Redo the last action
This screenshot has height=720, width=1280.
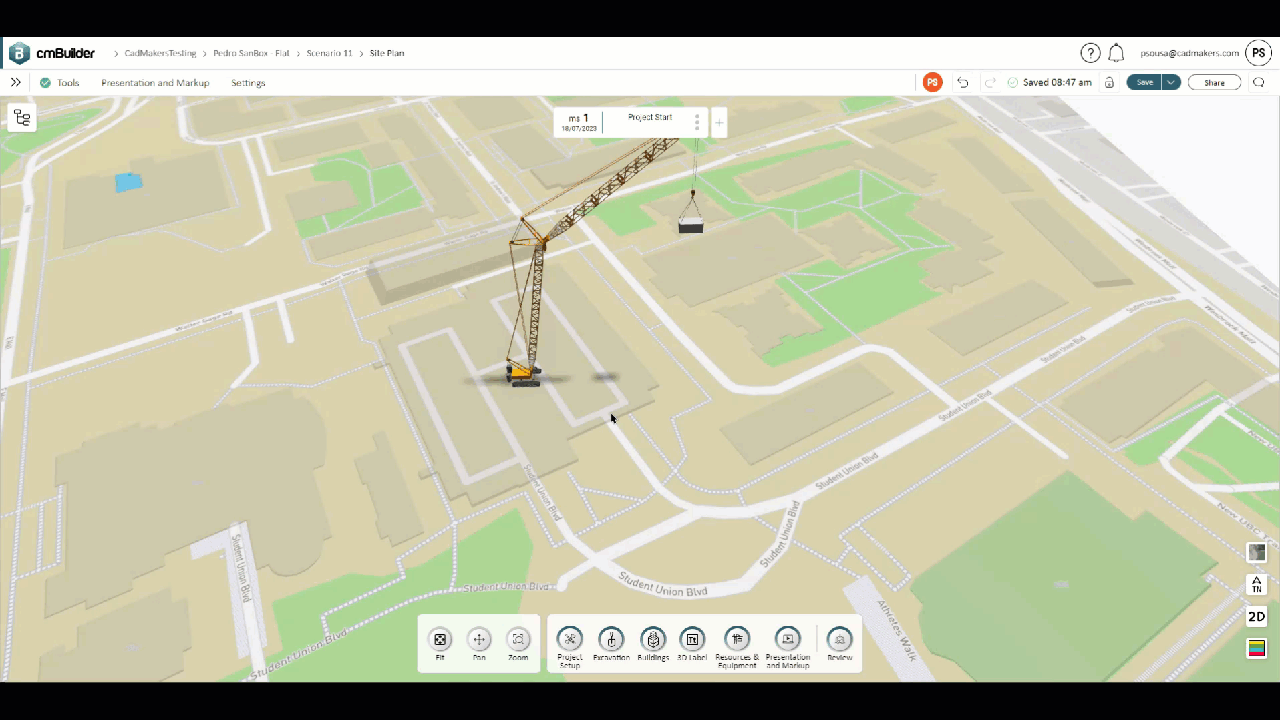tap(990, 82)
